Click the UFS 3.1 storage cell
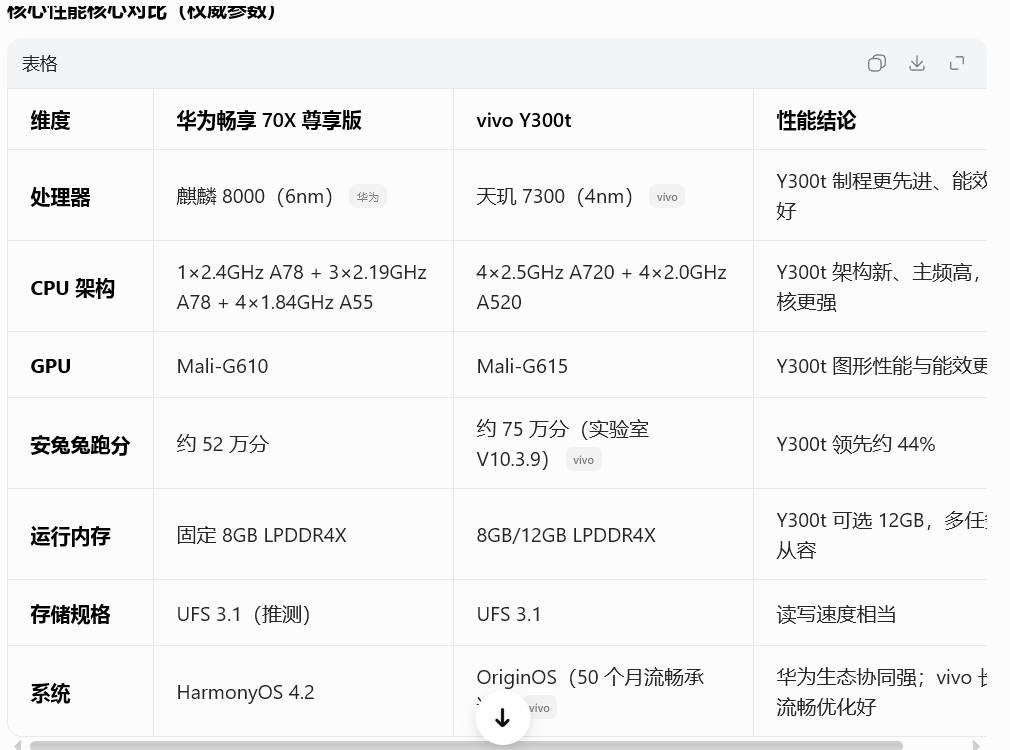The height and width of the screenshot is (750, 1010). (x=509, y=614)
